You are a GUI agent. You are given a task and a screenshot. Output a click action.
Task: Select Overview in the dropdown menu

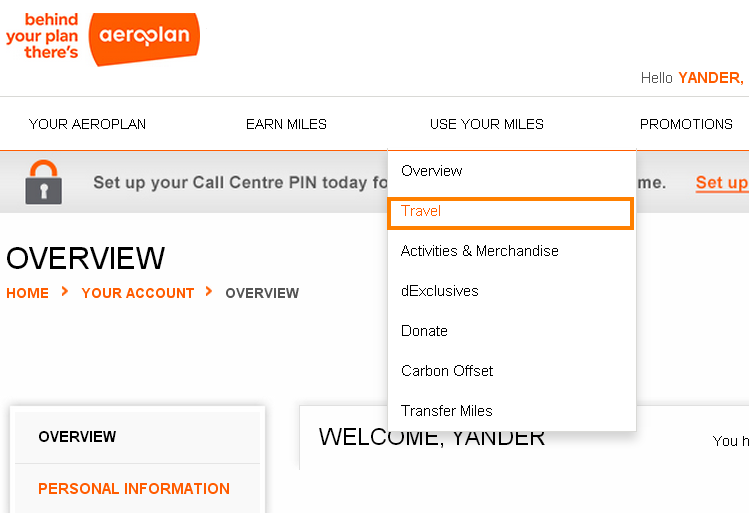click(x=432, y=171)
